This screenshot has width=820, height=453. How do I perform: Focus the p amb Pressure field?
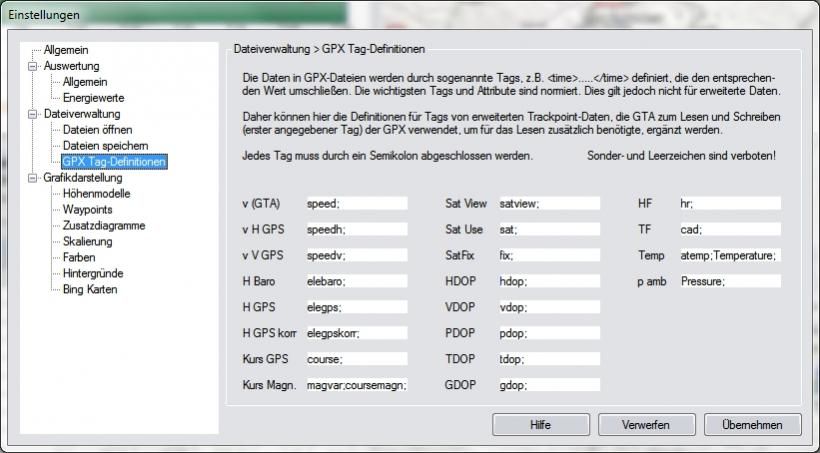(728, 281)
